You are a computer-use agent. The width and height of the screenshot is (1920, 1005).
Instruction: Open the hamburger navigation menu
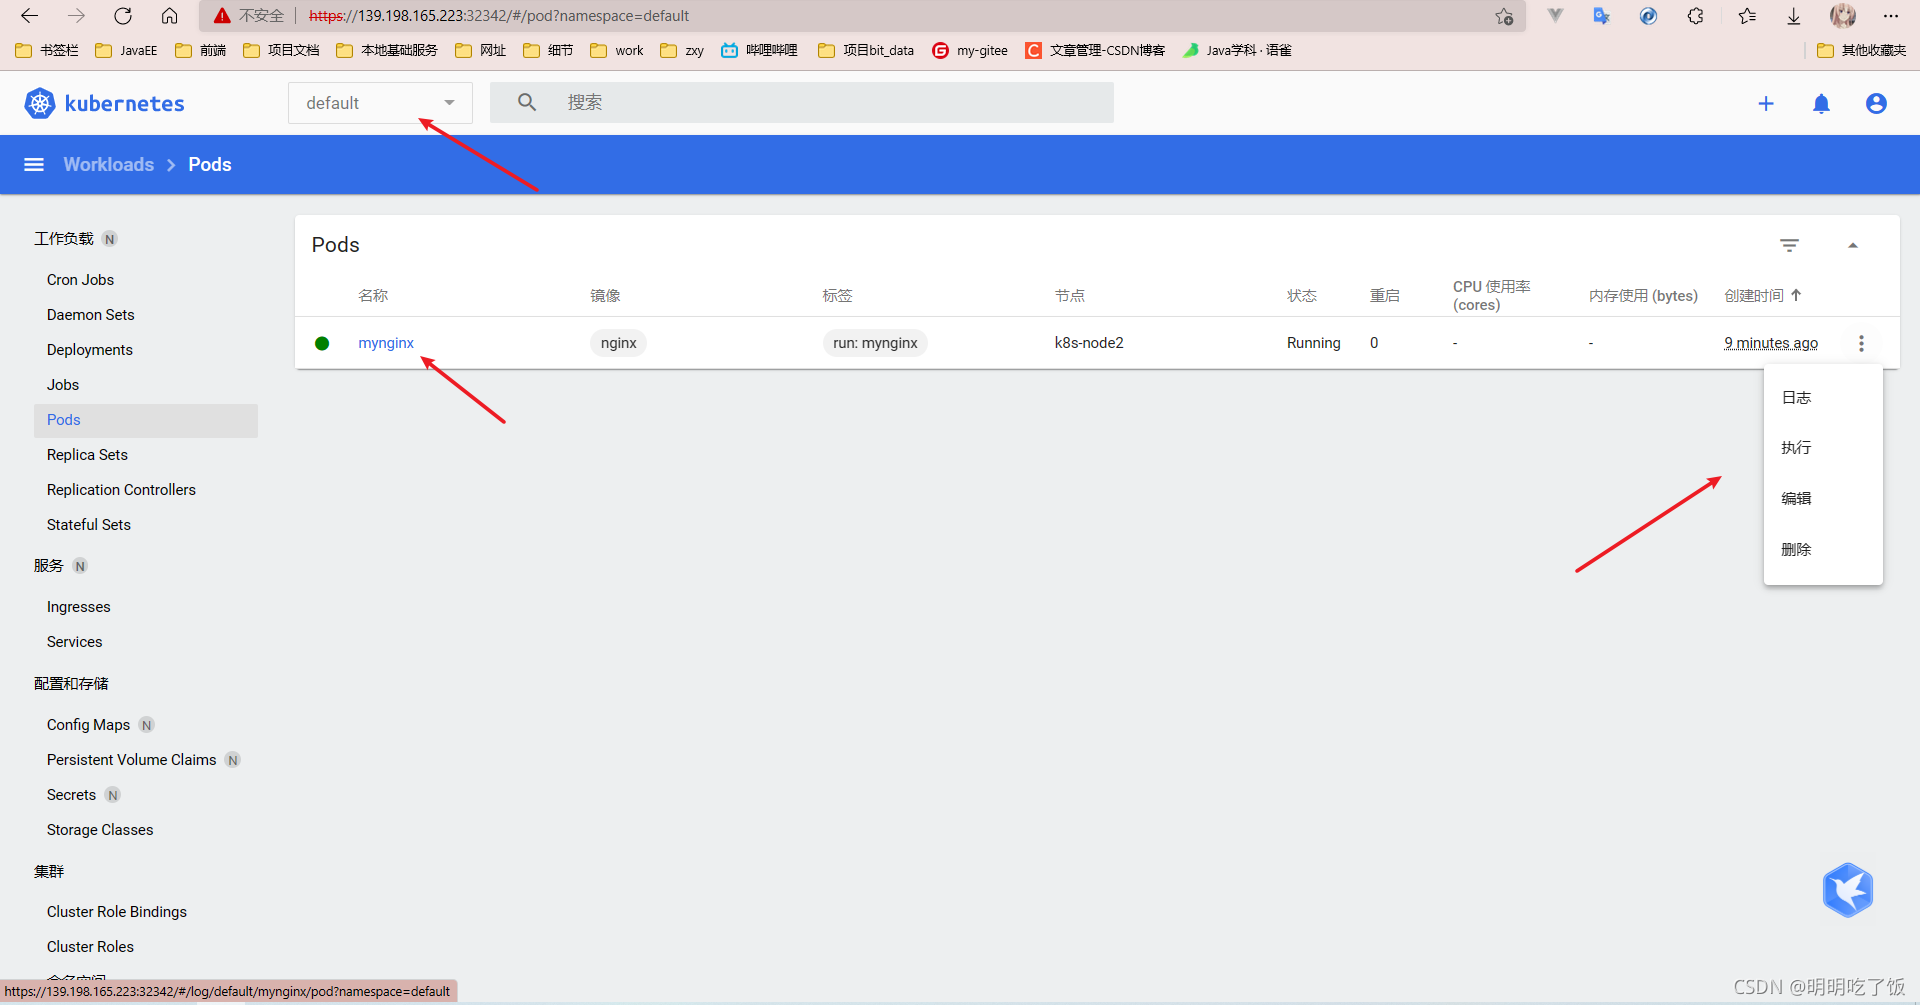[34, 165]
